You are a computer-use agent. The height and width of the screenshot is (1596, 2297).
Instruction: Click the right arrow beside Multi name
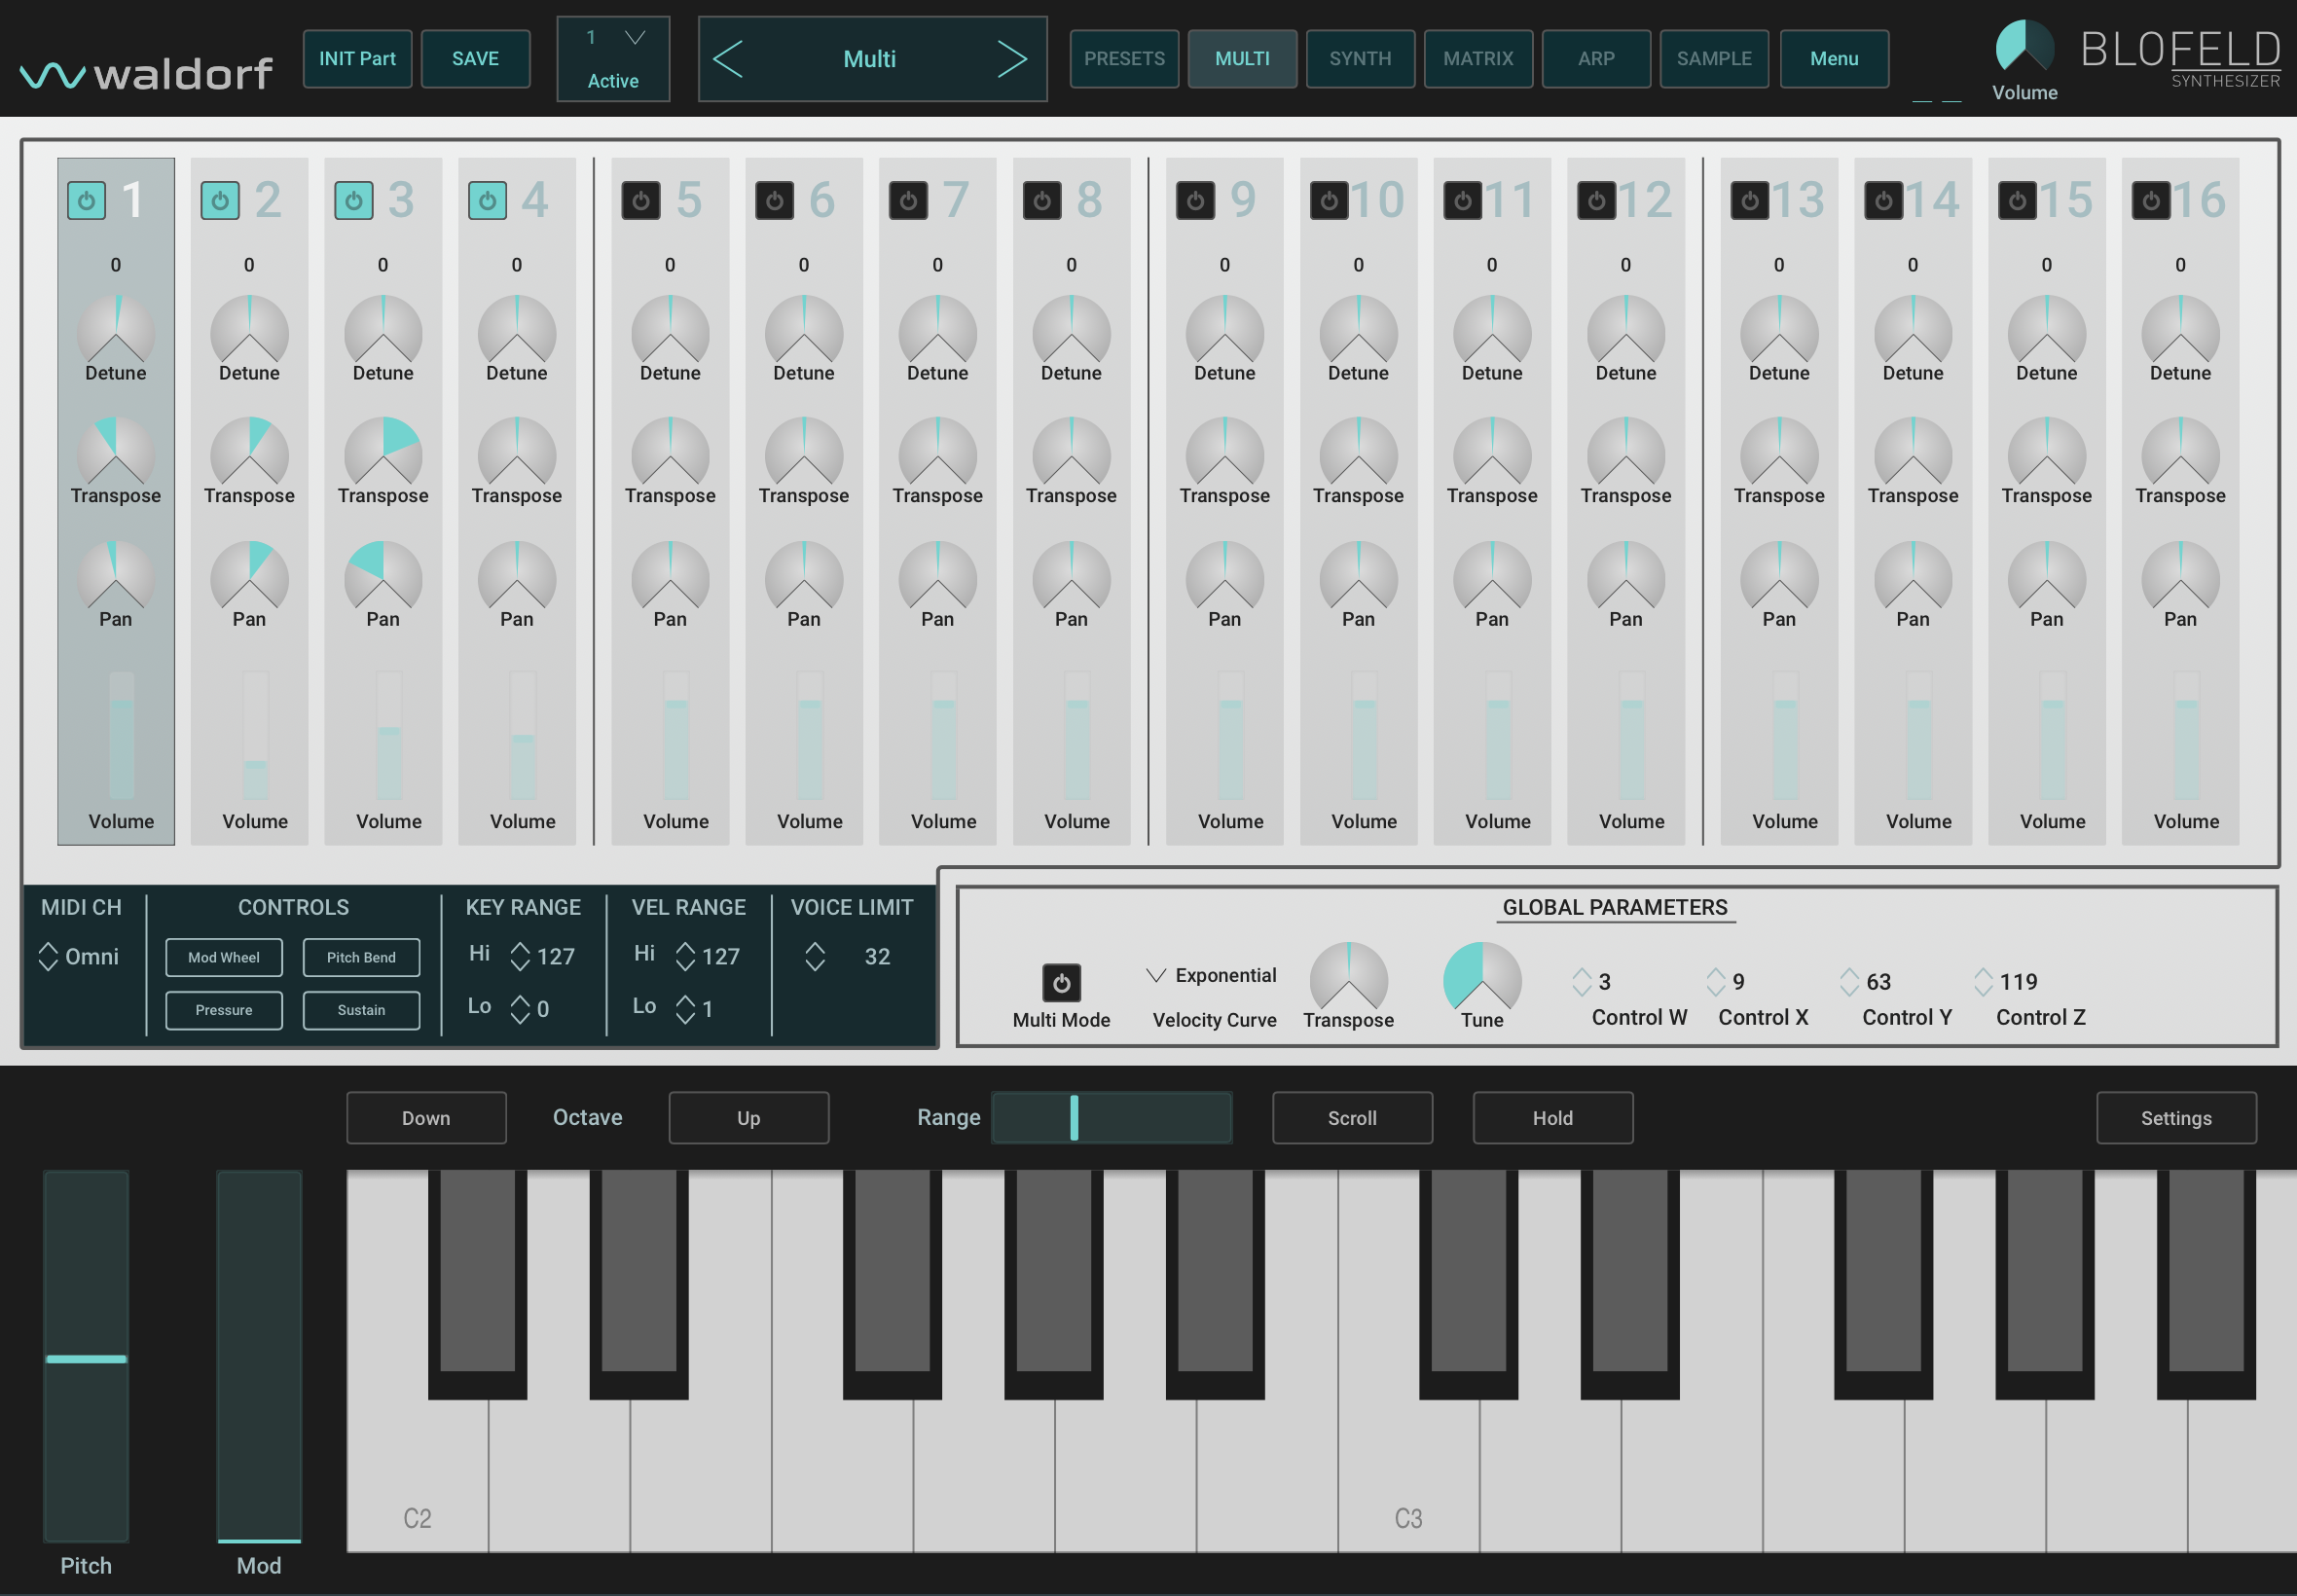tap(1012, 59)
